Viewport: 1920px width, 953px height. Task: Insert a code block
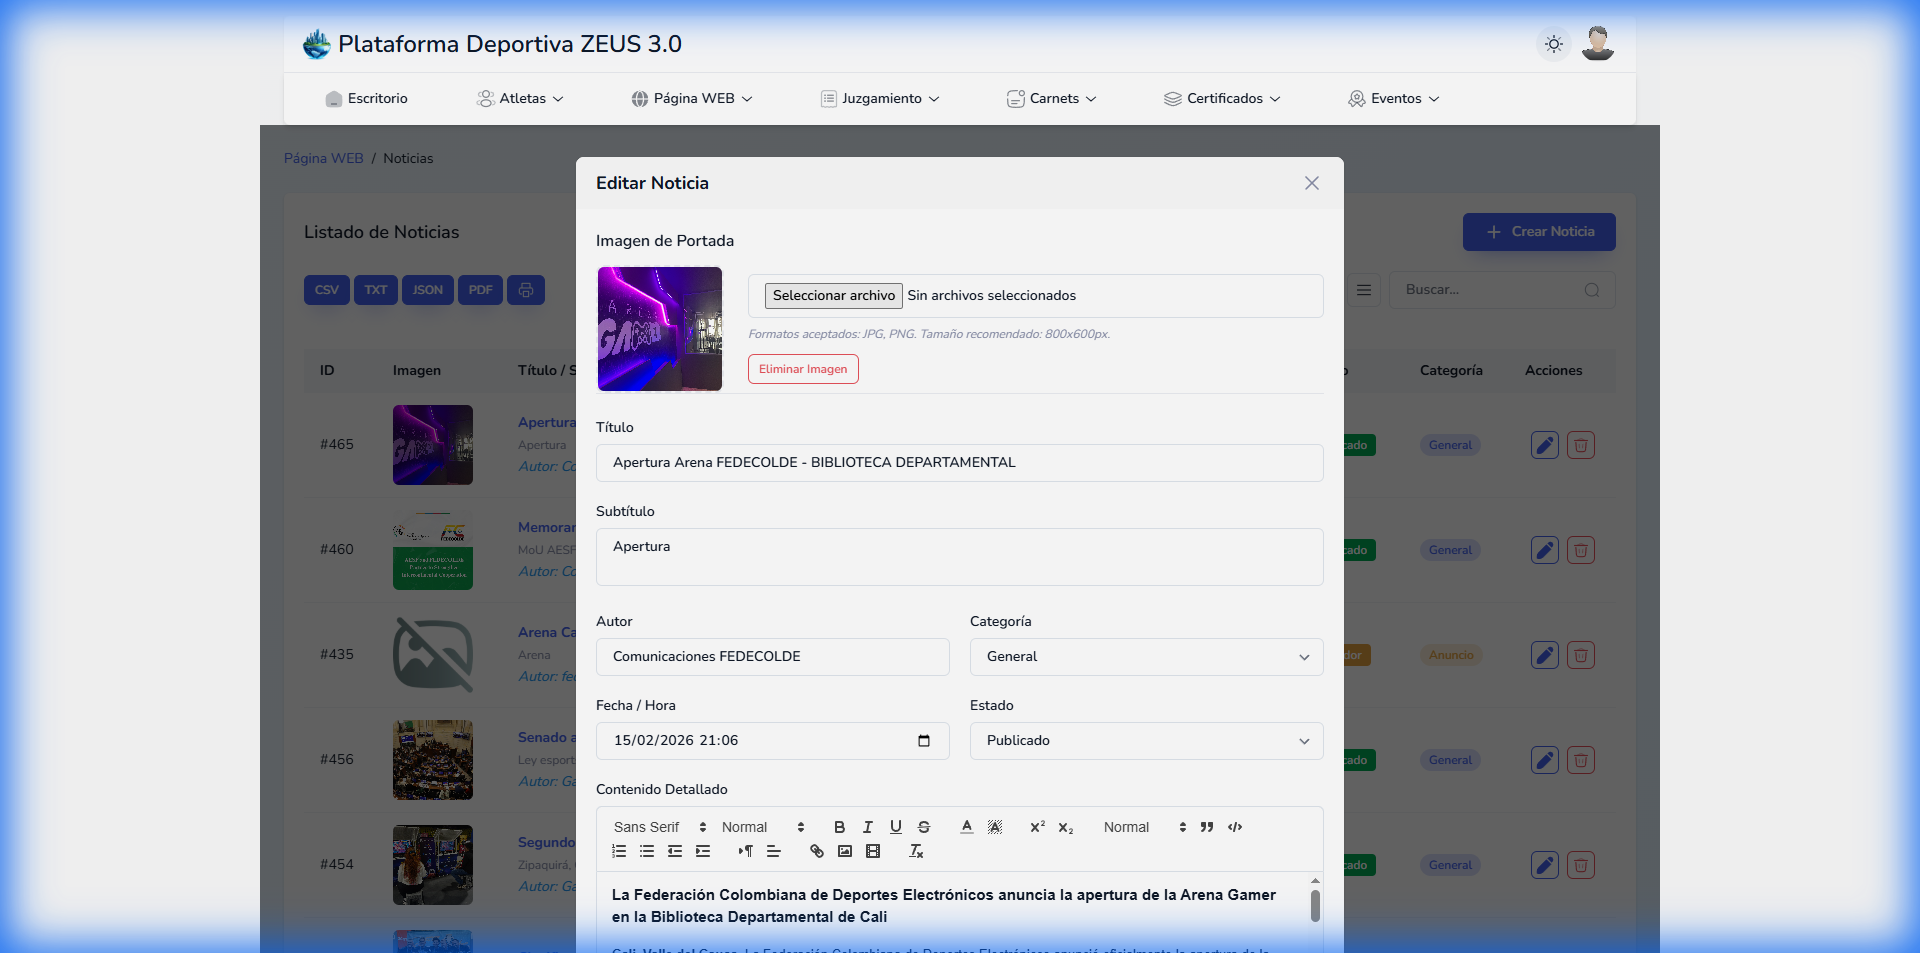tap(1235, 827)
